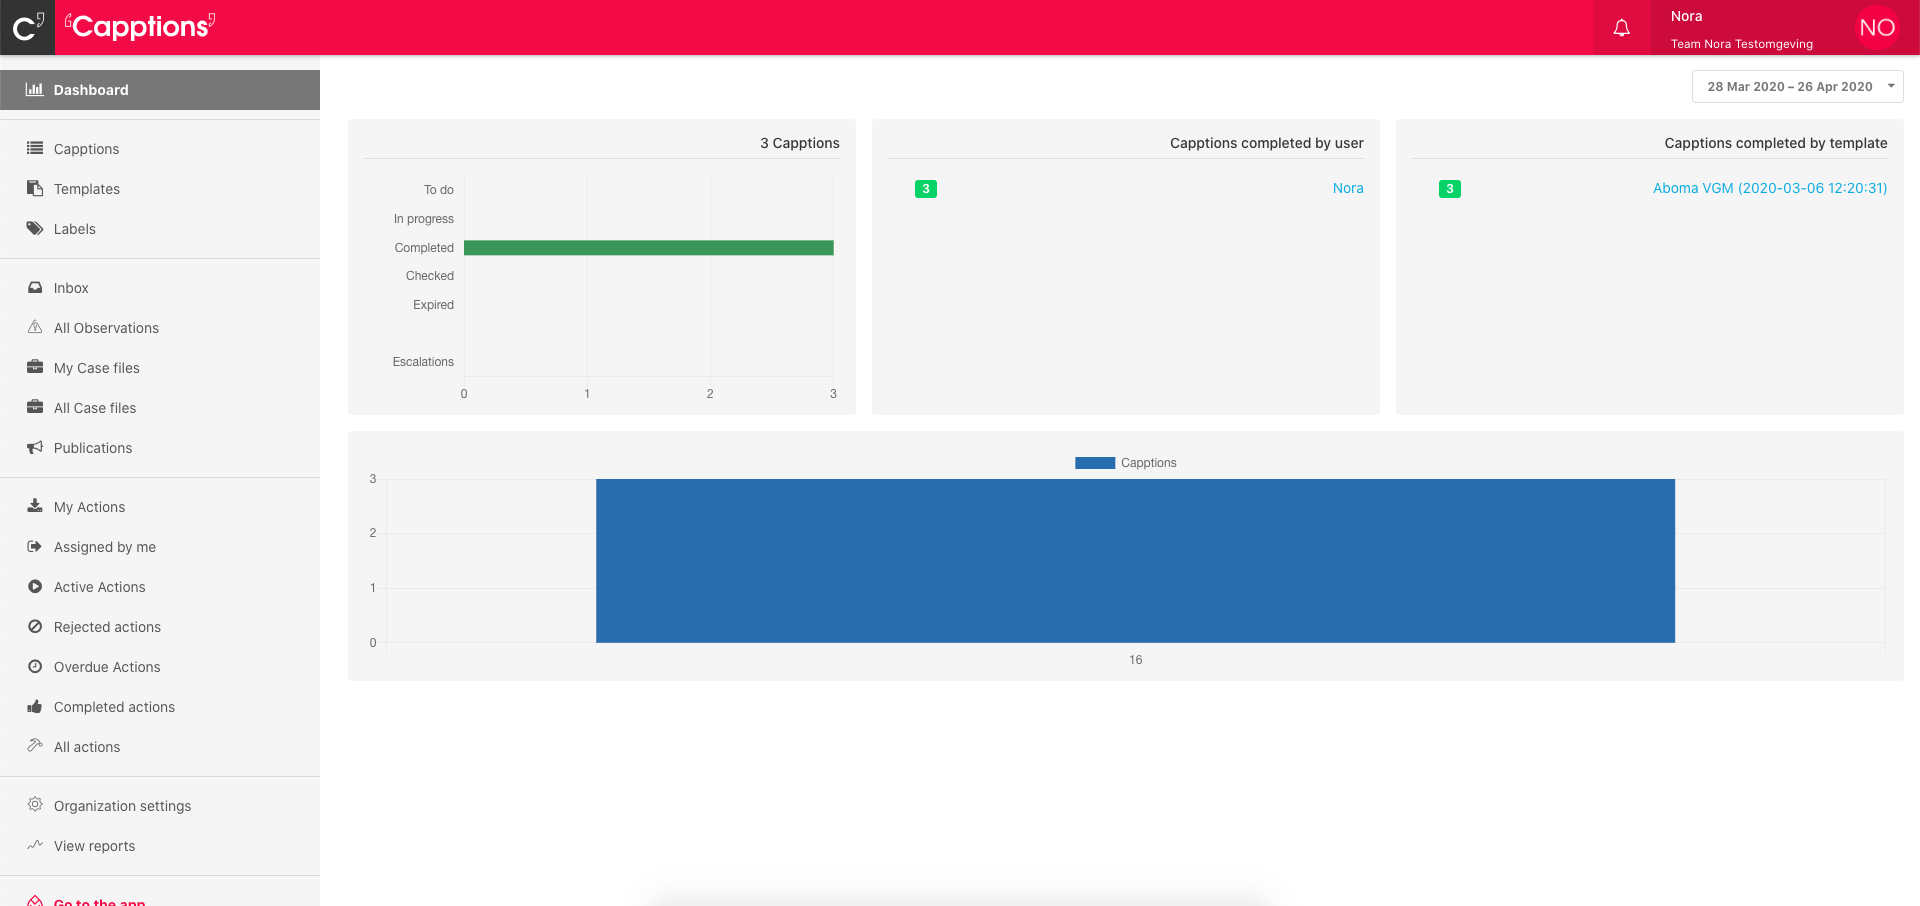Open My Actions in the sidebar
1920x906 pixels.
coord(160,507)
